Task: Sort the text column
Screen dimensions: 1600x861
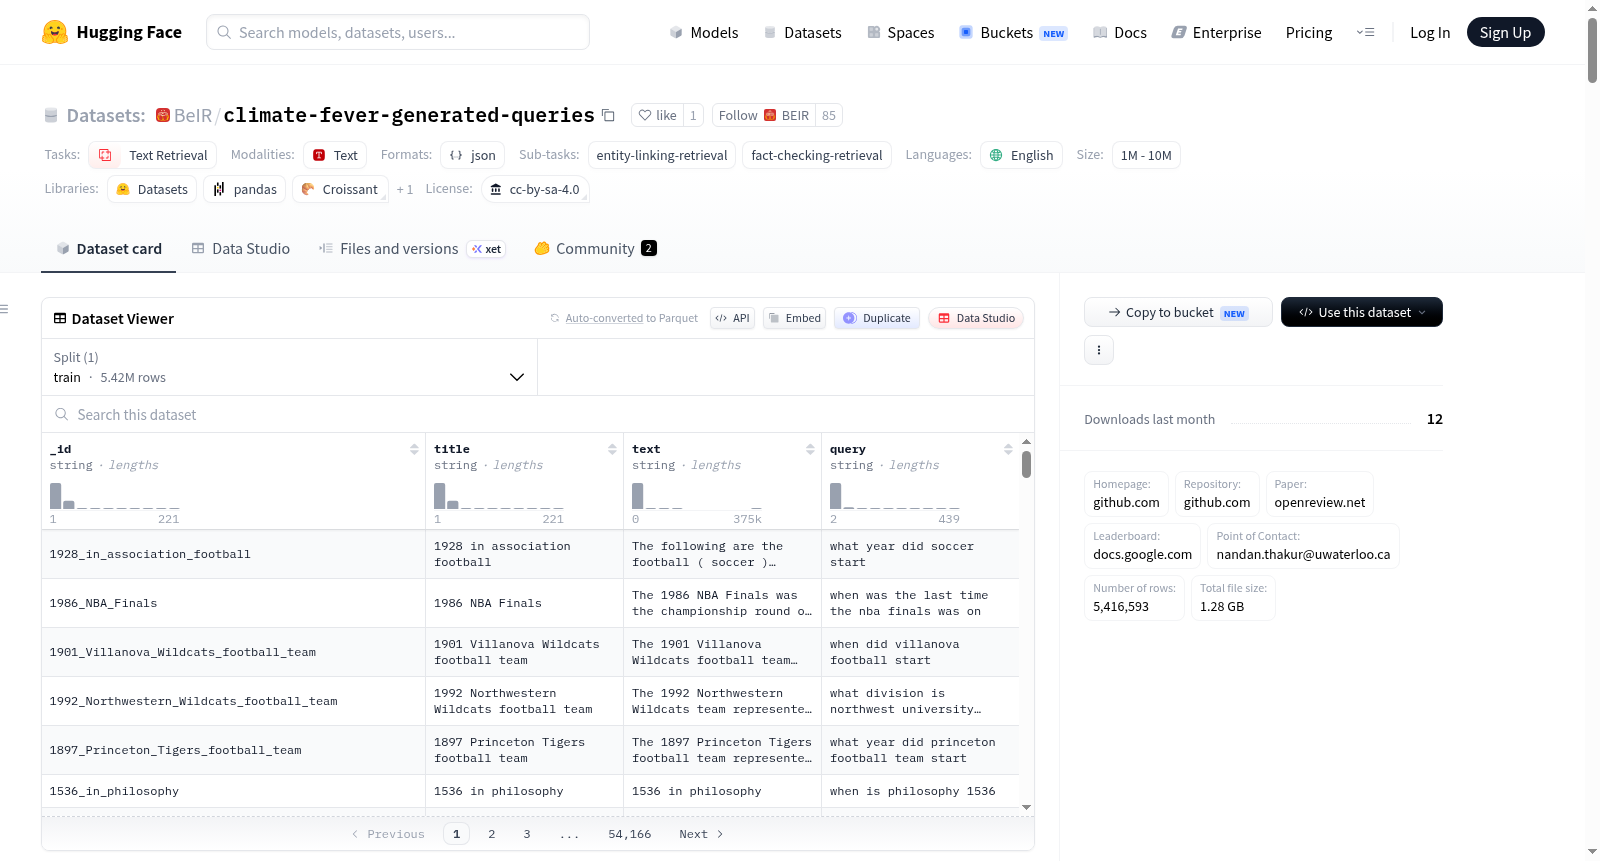Action: [x=810, y=450]
